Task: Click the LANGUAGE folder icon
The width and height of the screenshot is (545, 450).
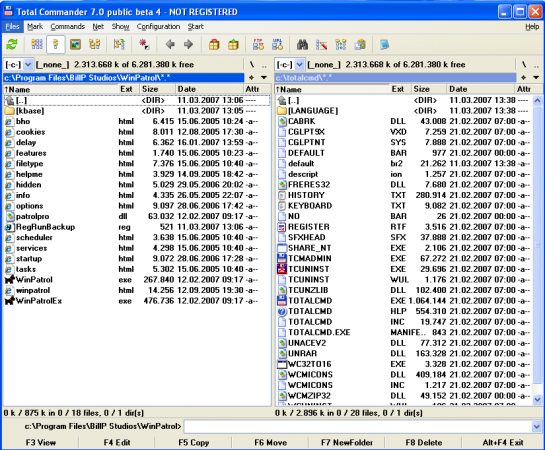Action: coord(282,111)
